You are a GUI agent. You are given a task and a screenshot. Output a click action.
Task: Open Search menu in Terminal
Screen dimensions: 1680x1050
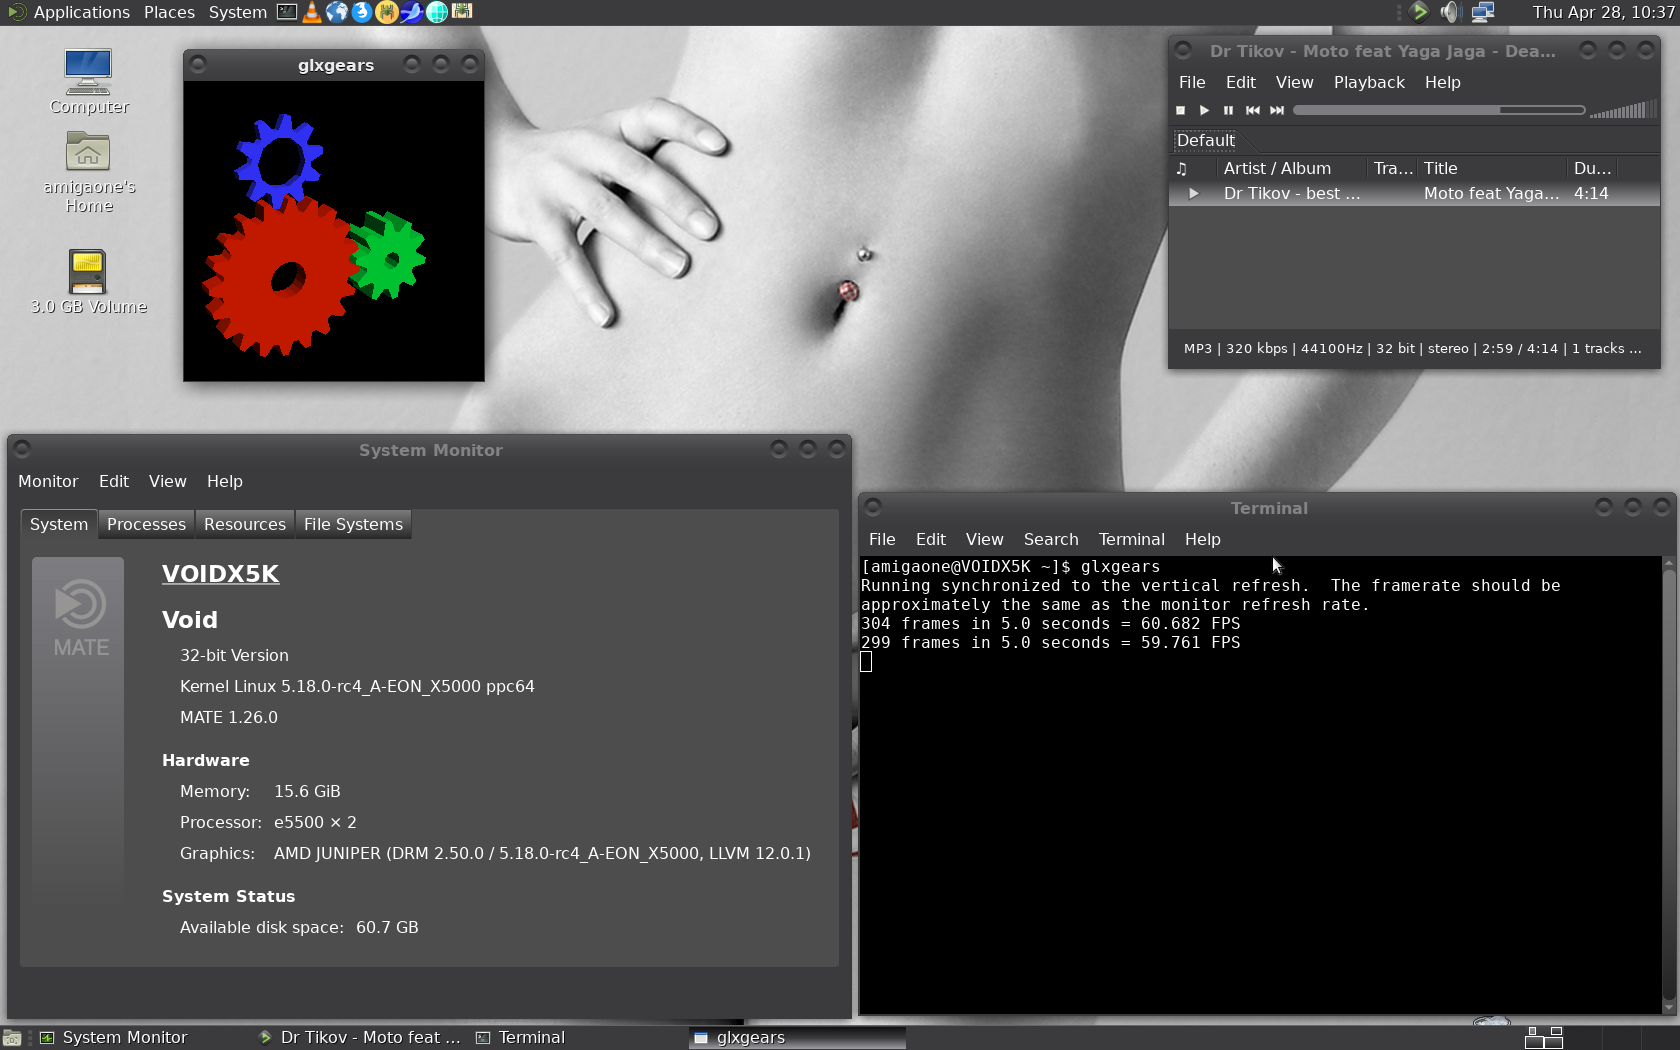pos(1050,539)
